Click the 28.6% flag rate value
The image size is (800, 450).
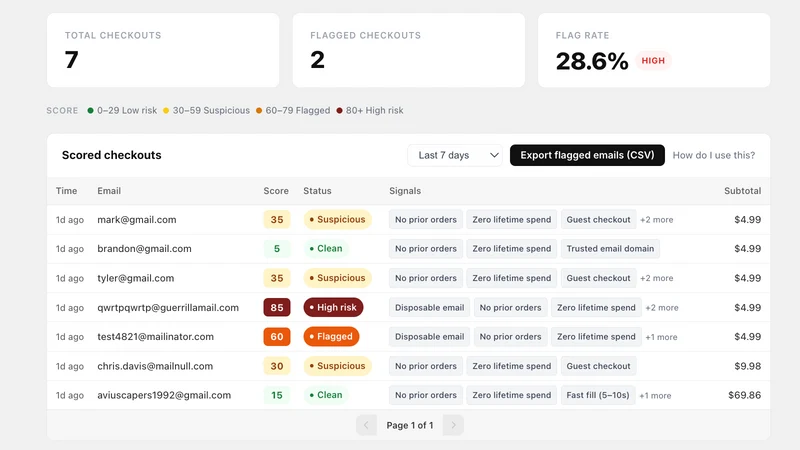tap(592, 61)
